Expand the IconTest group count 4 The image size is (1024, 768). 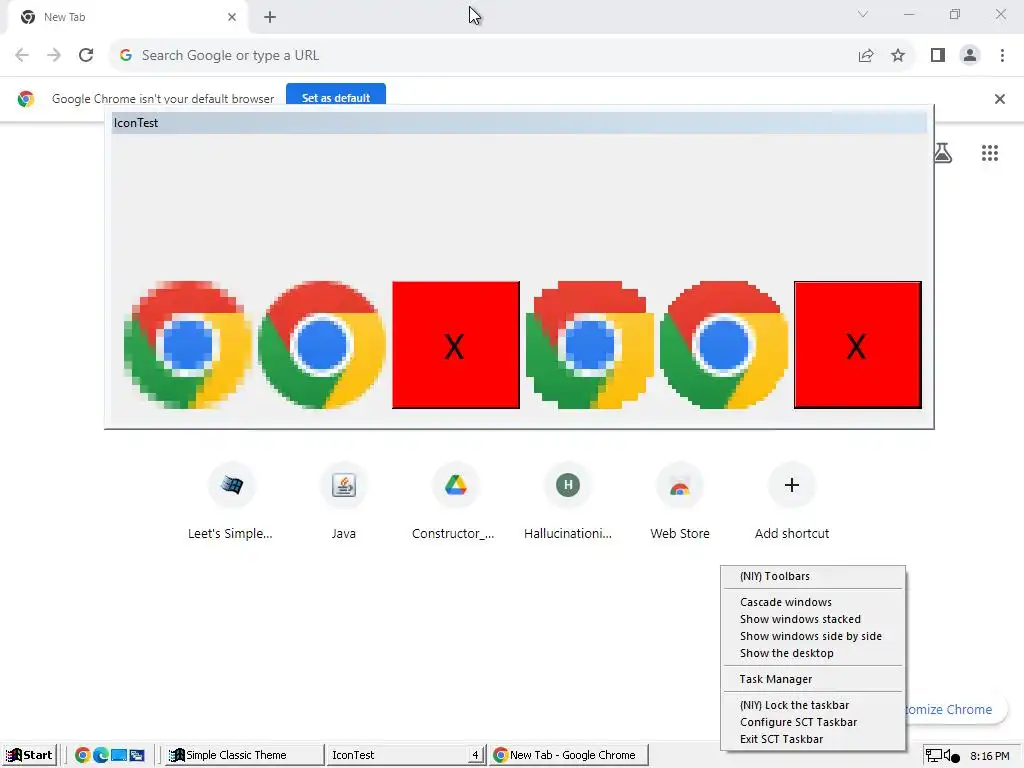(476, 755)
